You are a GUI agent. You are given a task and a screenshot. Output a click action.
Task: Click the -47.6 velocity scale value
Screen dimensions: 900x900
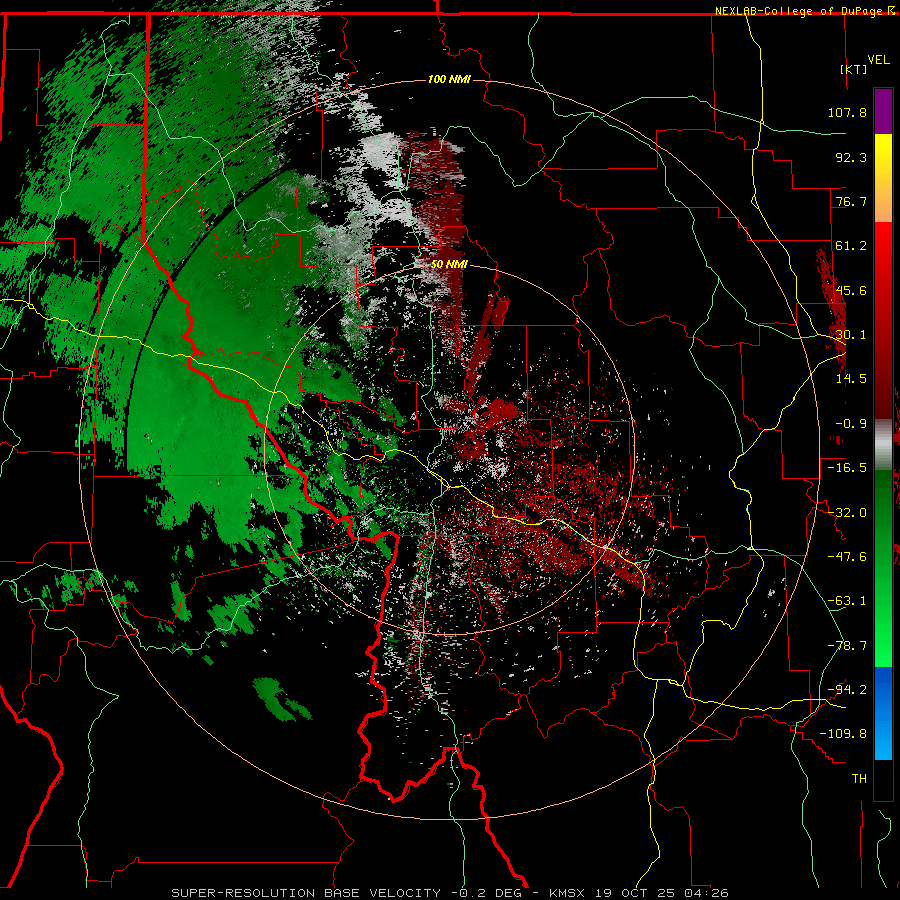click(847, 557)
